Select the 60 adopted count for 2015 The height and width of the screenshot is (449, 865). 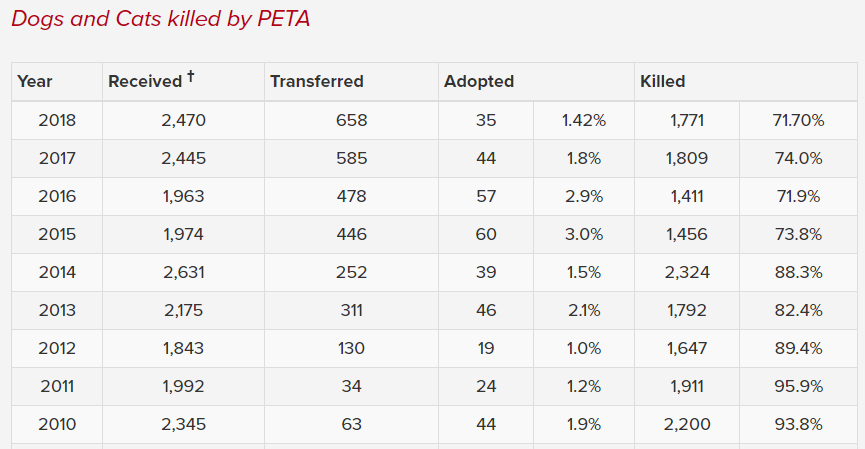(486, 234)
